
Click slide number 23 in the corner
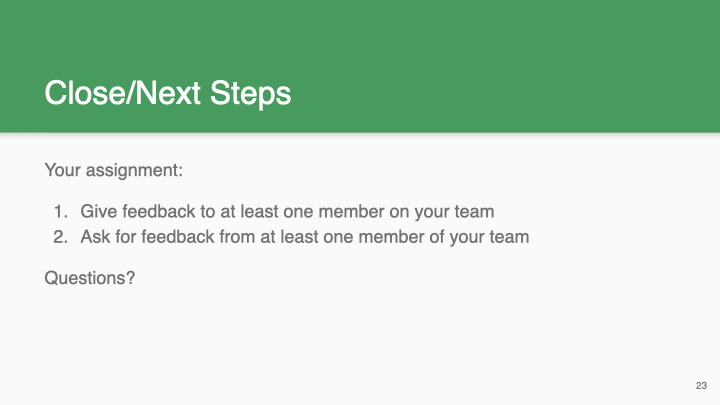click(701, 386)
